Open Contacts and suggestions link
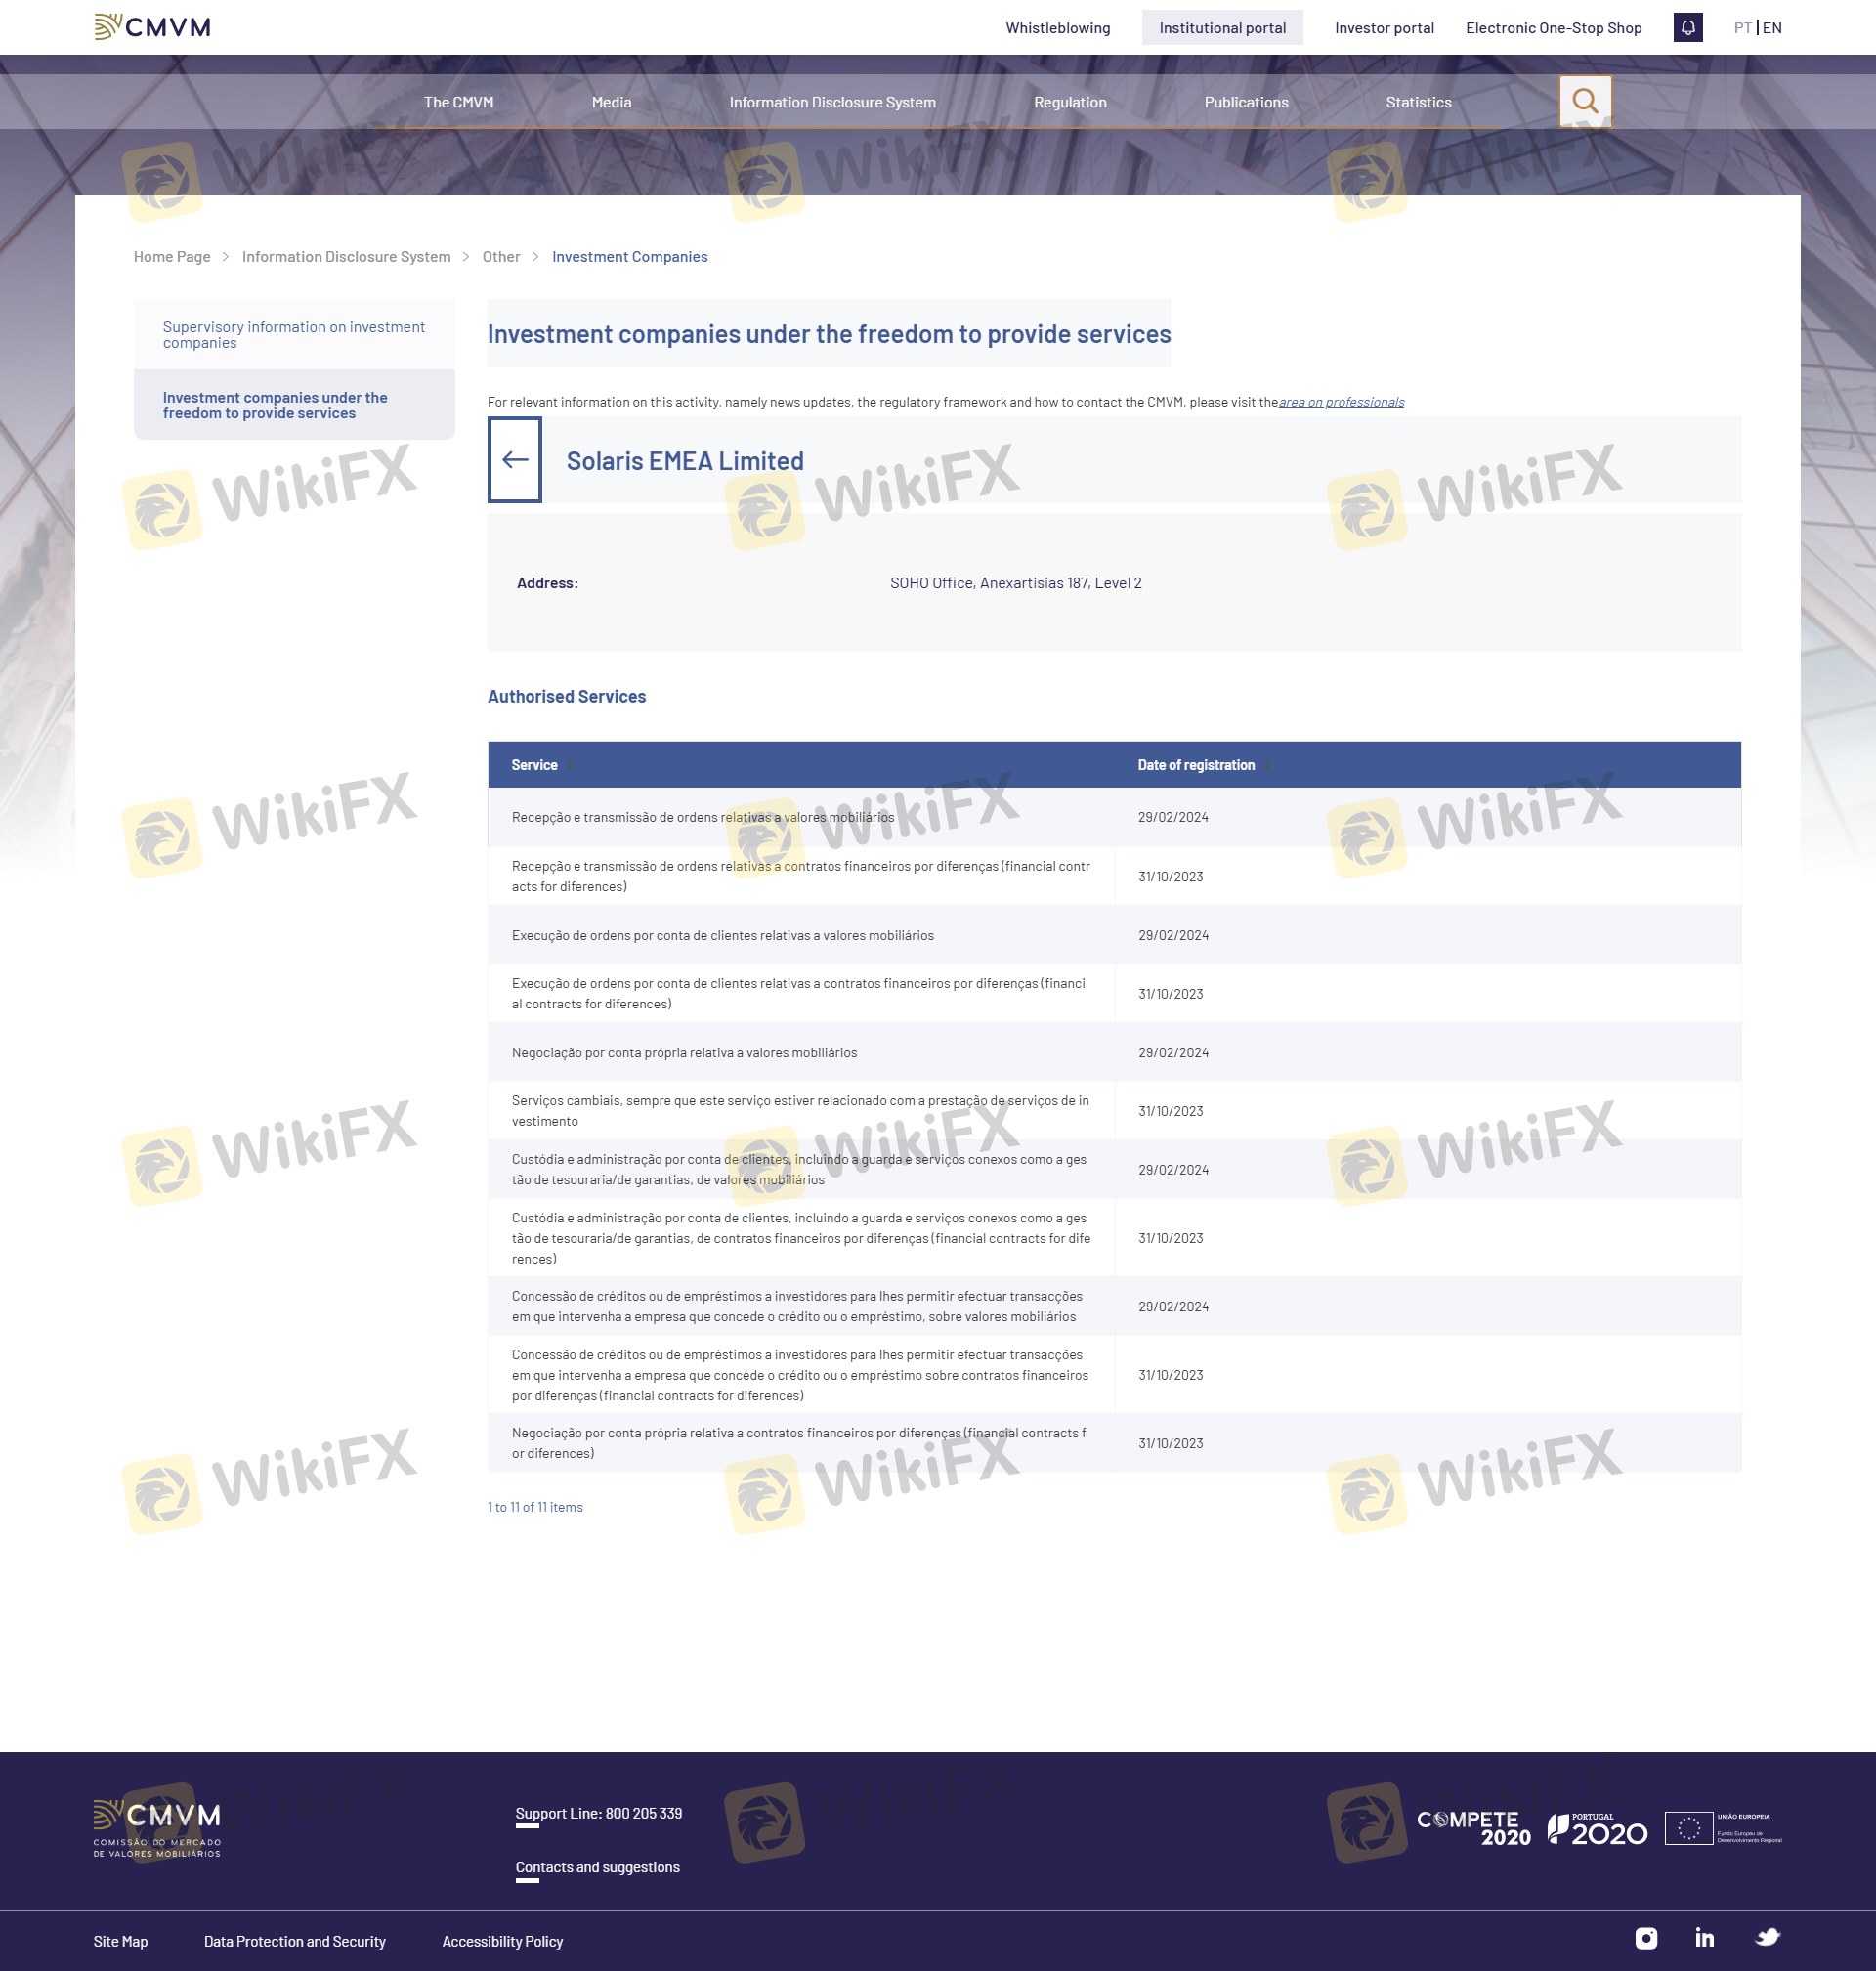 pos(597,1867)
